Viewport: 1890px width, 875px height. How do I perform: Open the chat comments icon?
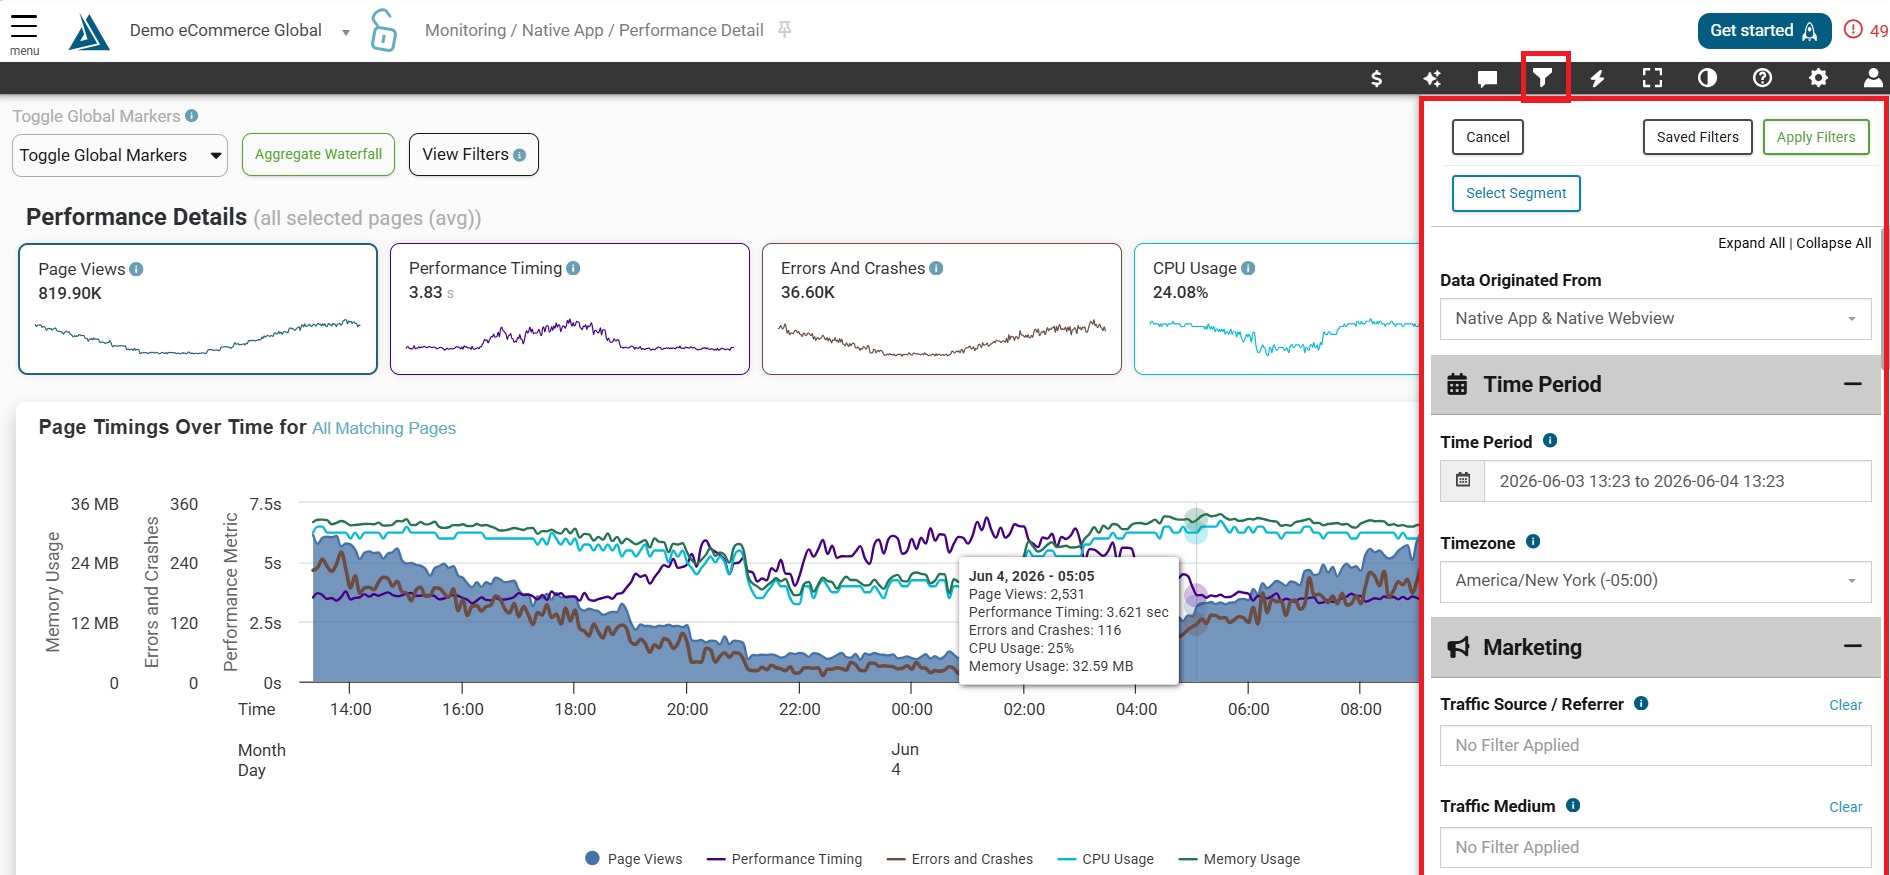1487,78
